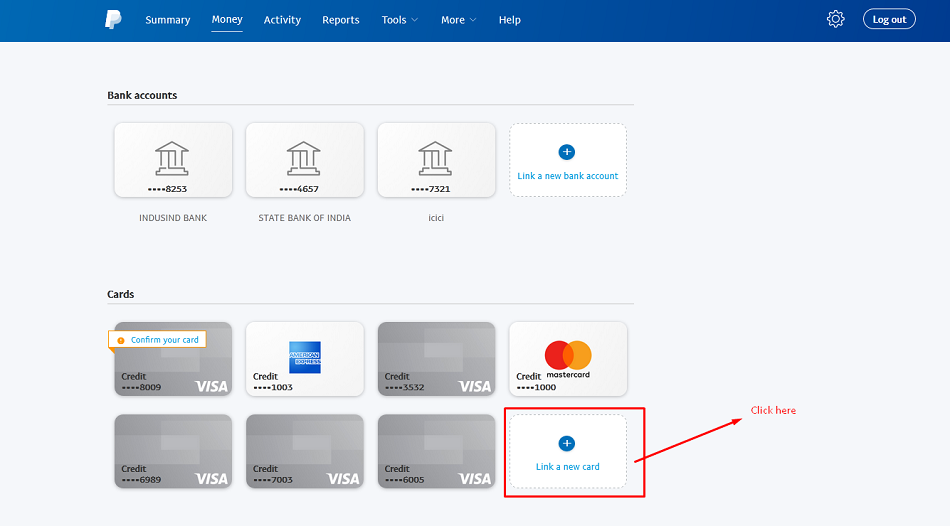Click the plus icon to link bank account
The height and width of the screenshot is (526, 950).
pyautogui.click(x=566, y=152)
